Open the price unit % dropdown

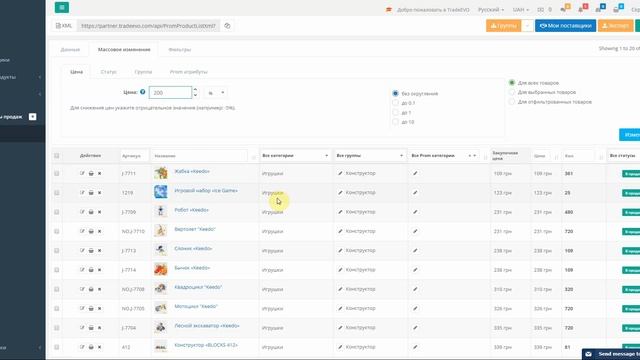(x=216, y=93)
